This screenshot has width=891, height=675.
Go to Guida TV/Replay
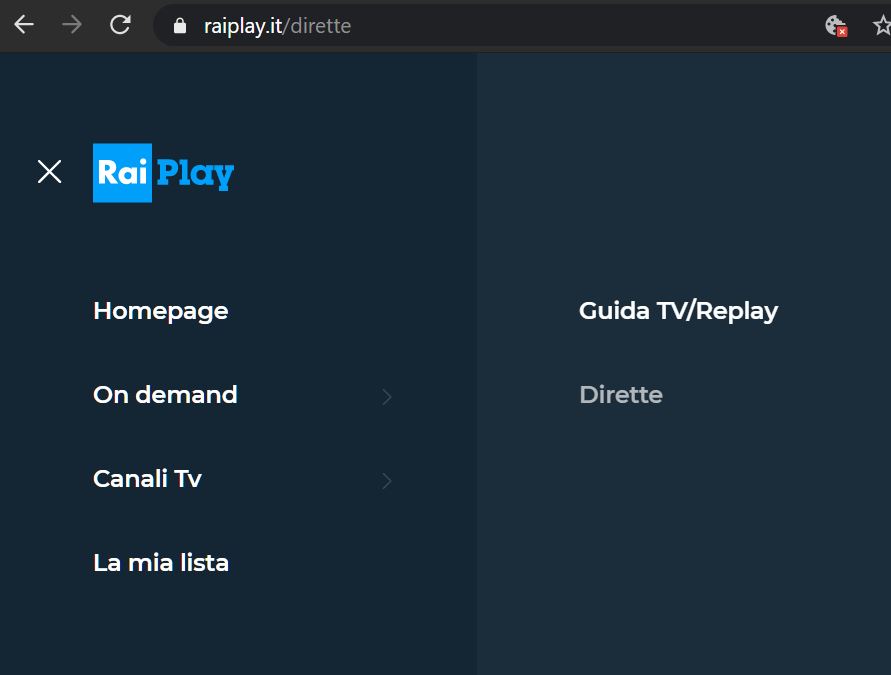click(x=678, y=311)
